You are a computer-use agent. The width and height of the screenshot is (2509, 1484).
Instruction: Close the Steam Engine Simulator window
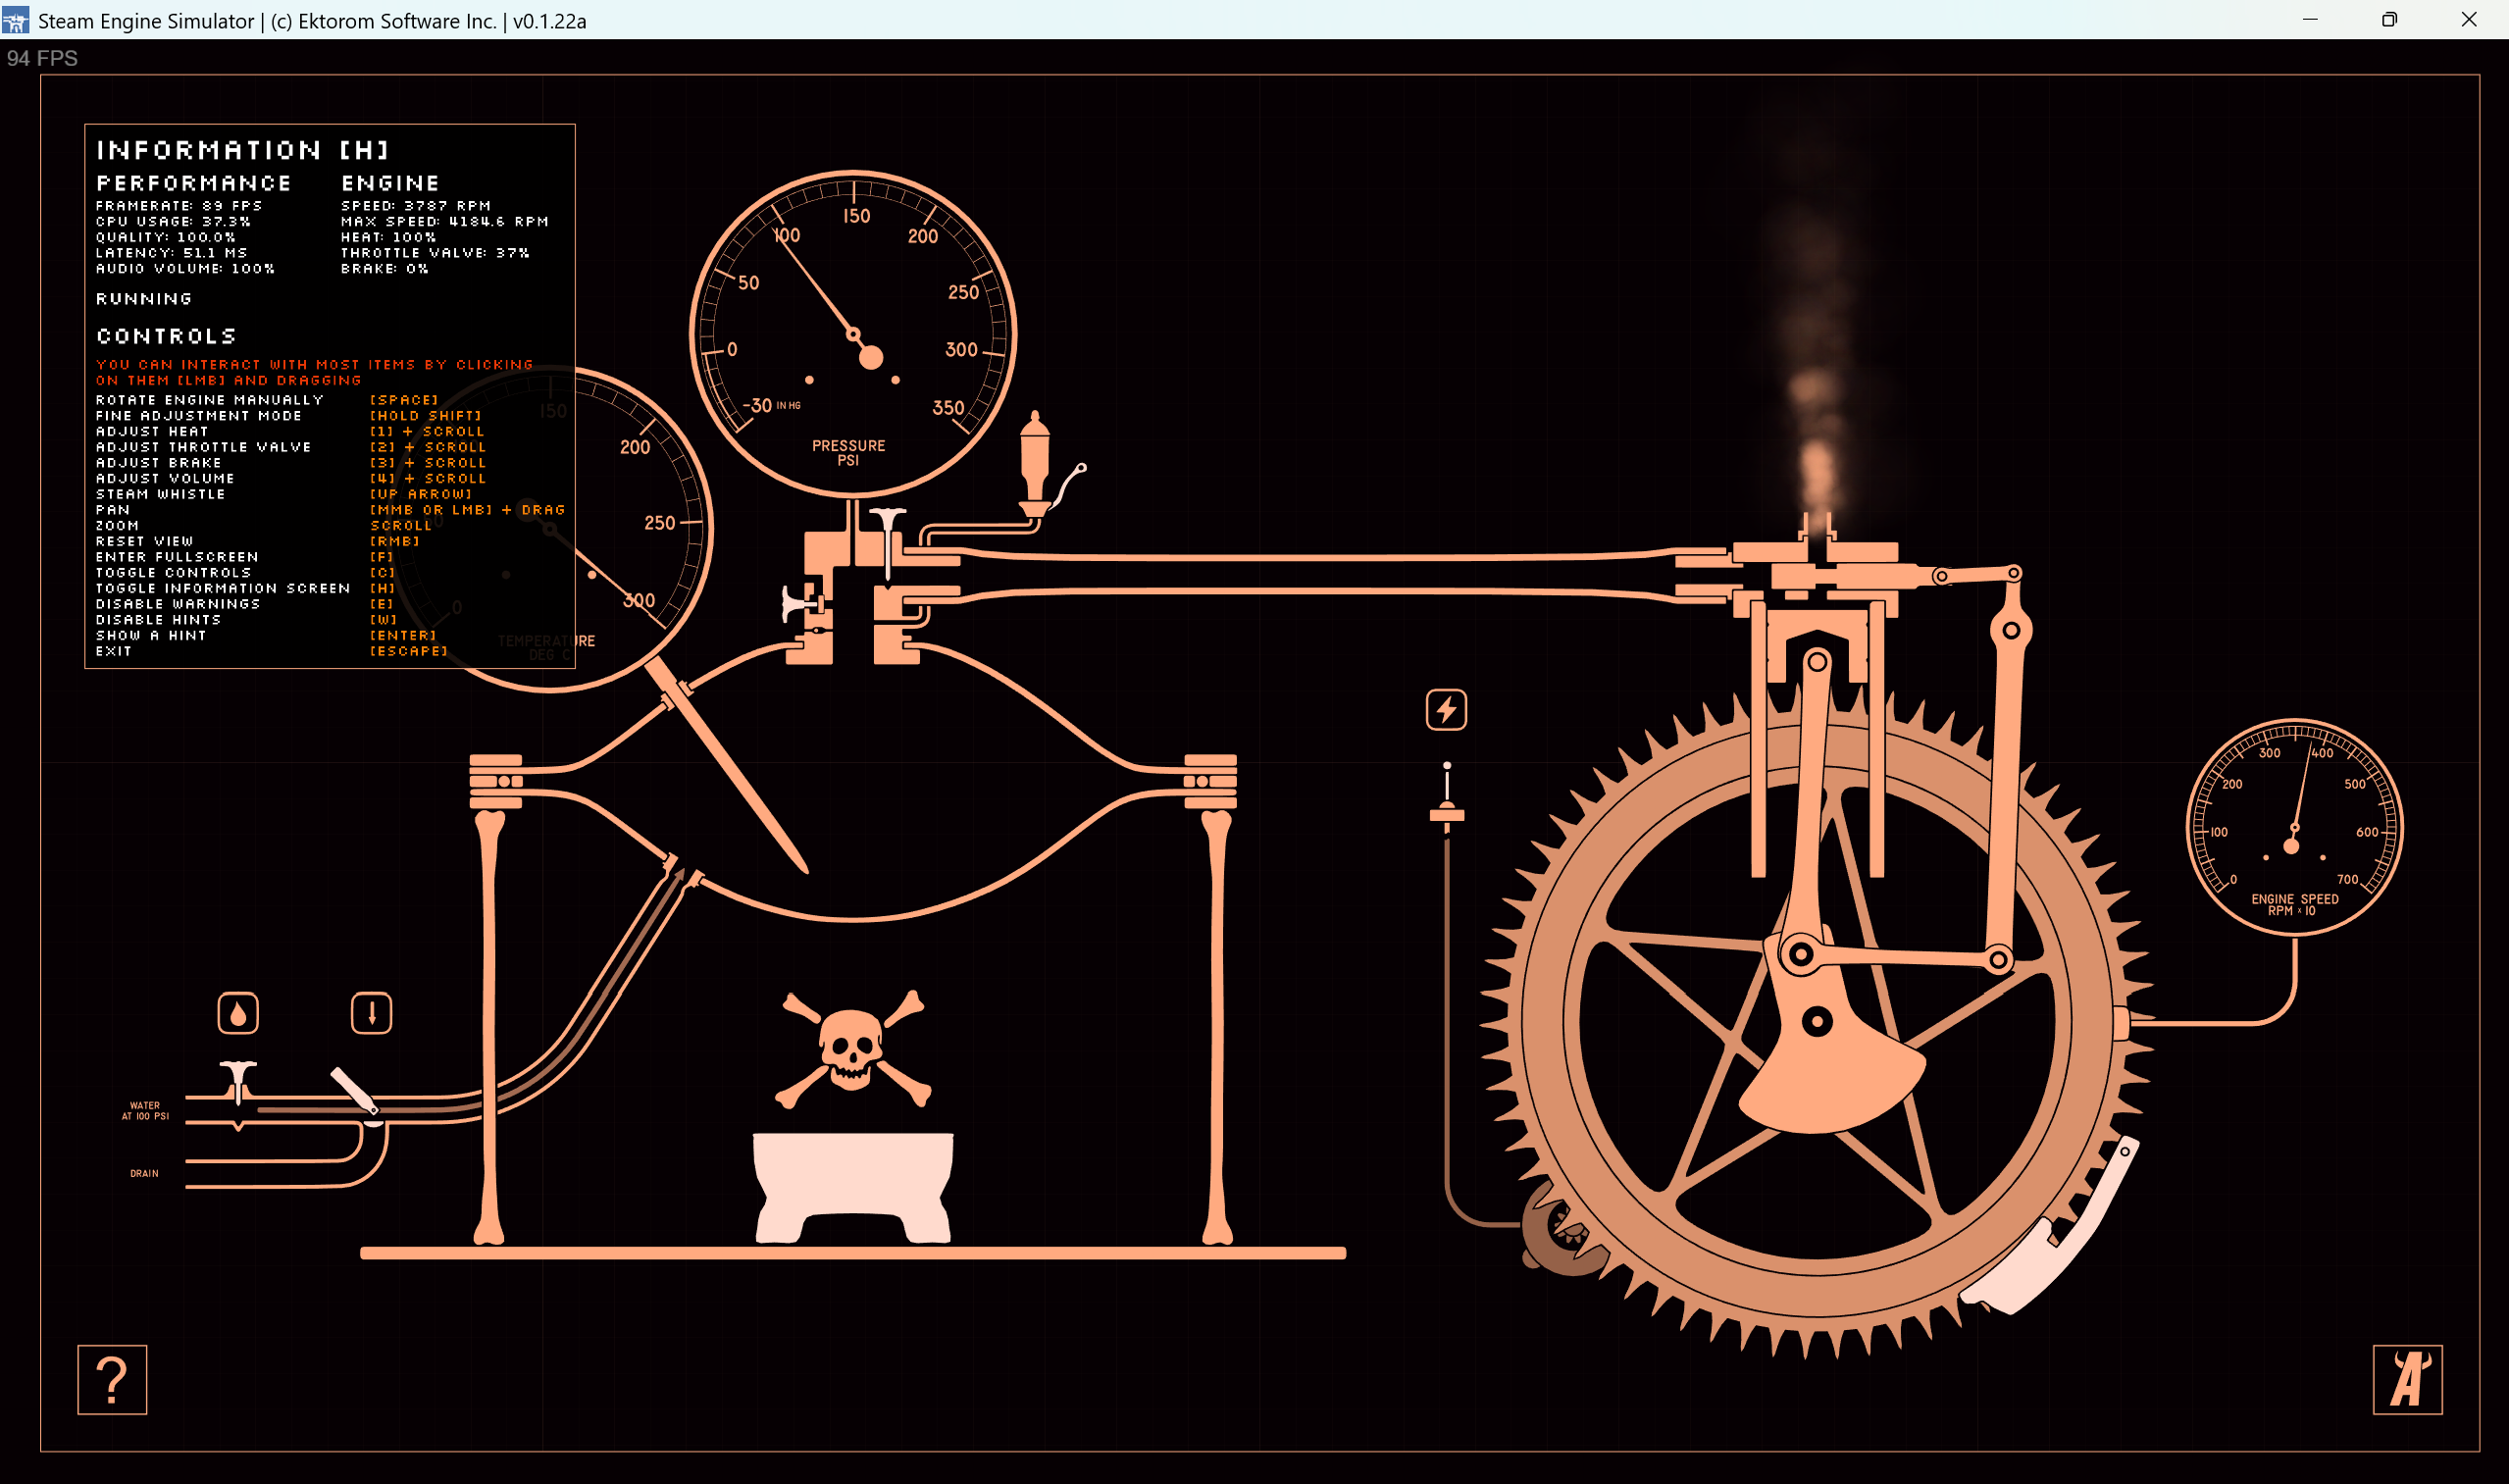pos(2468,19)
